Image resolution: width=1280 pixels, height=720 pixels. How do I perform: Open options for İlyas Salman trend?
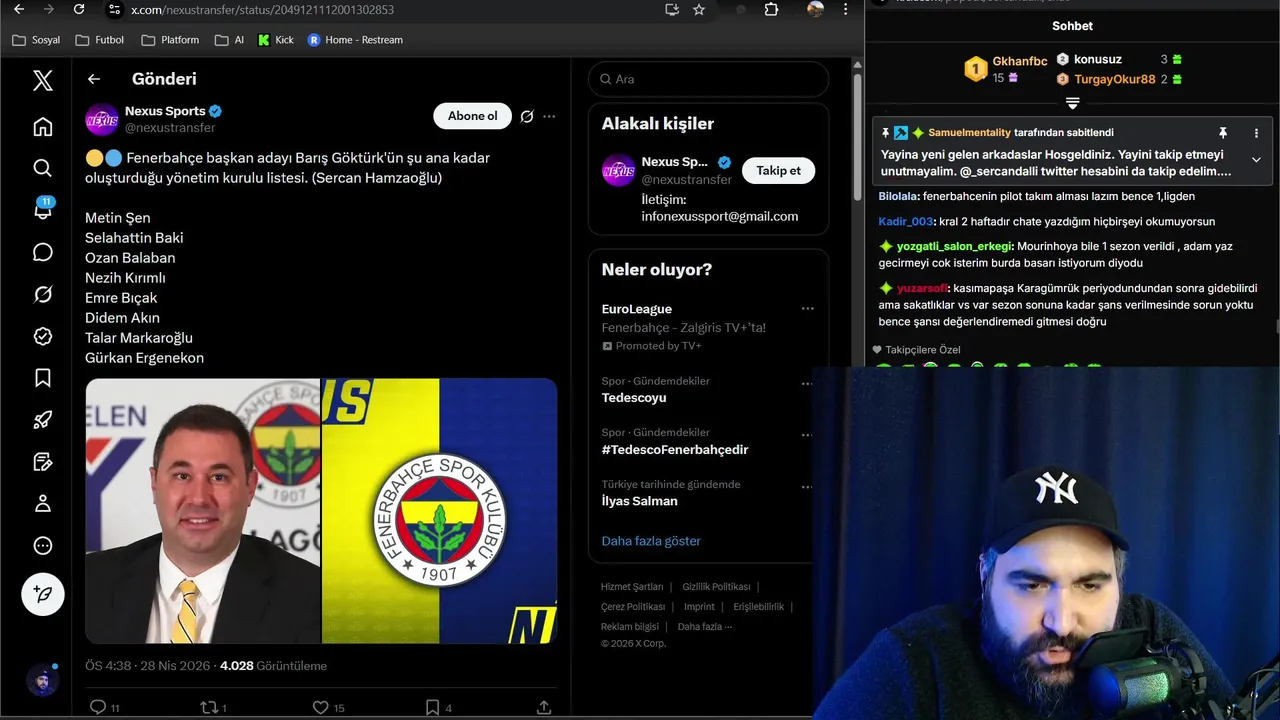click(807, 487)
